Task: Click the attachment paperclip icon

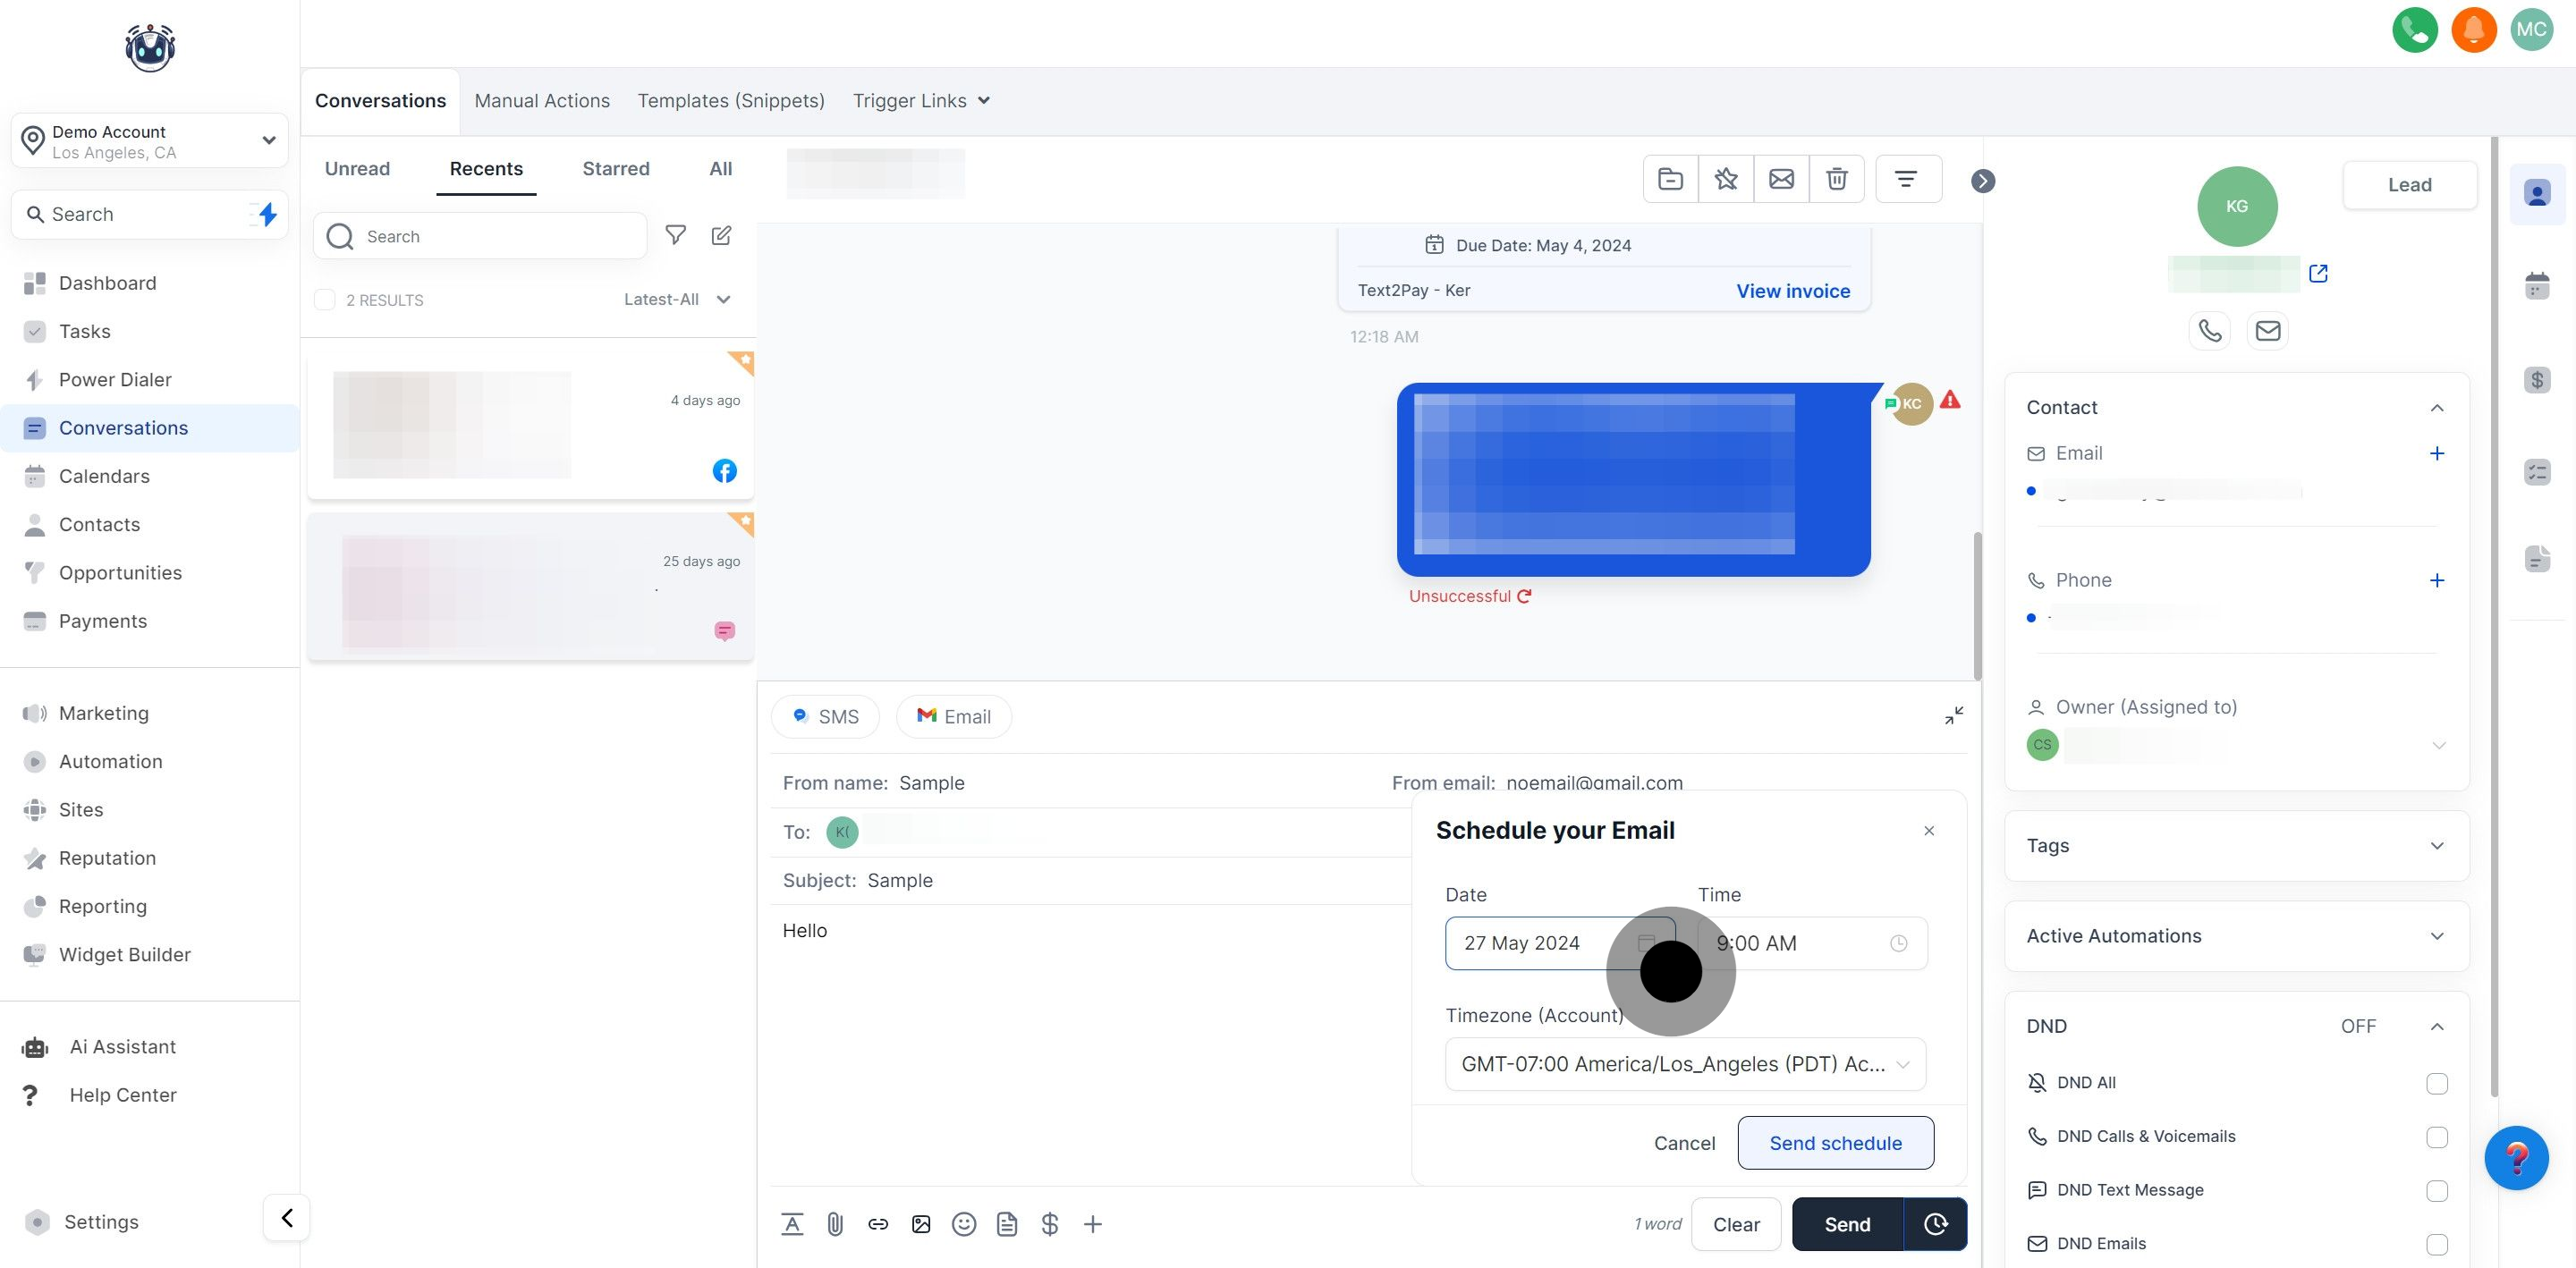Action: tap(835, 1224)
